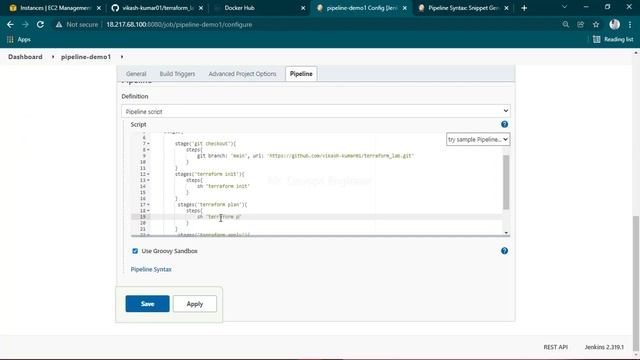
Task: Collapse code fold at line 18
Action: pos(148,211)
